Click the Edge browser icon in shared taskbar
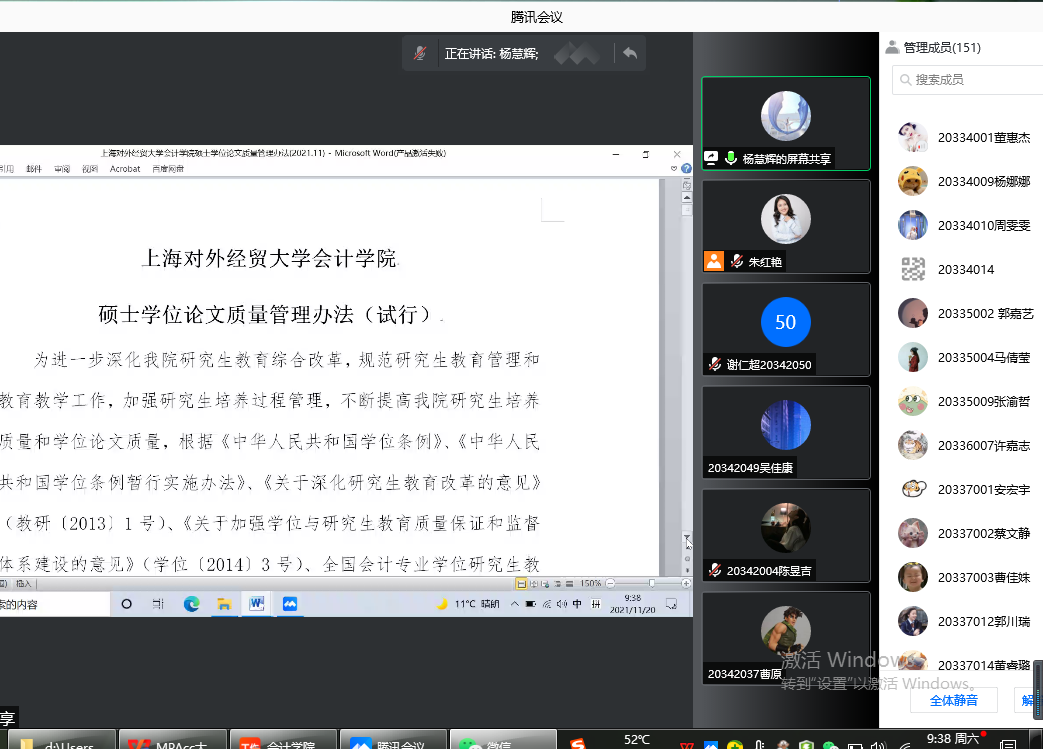Viewport: 1043px width, 749px height. (x=191, y=604)
